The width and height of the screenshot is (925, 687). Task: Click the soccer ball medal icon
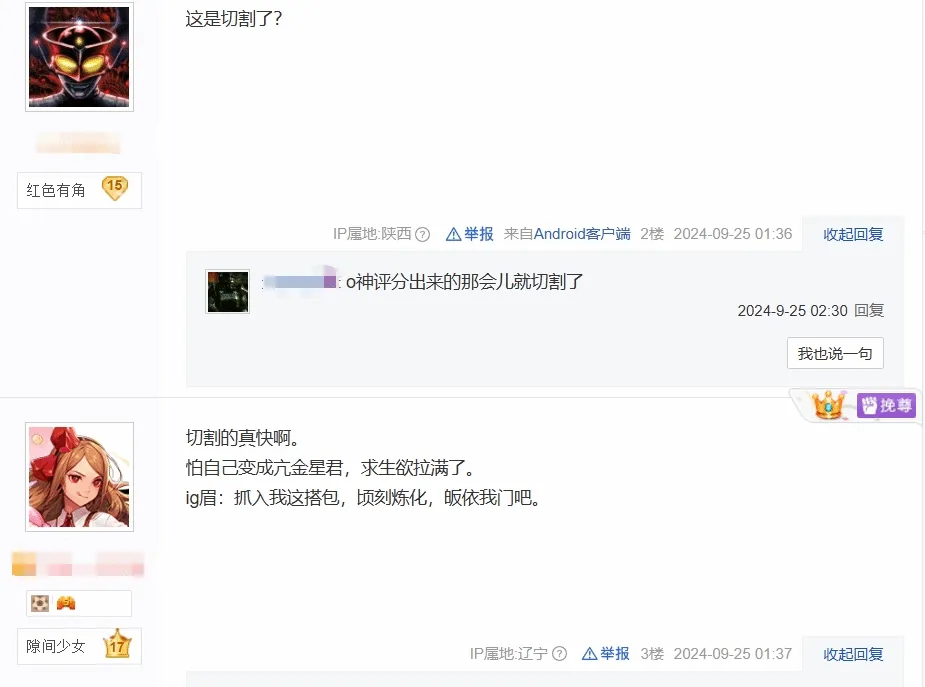[40, 603]
